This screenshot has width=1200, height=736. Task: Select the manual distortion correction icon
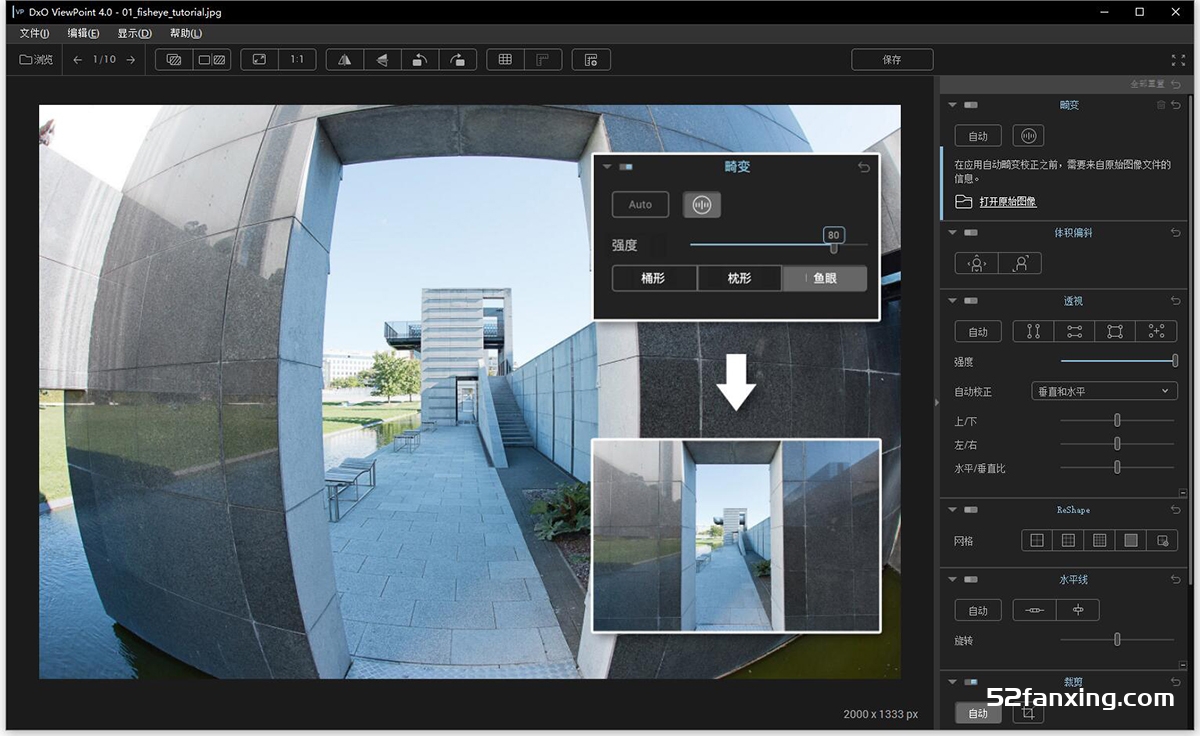pyautogui.click(x=1029, y=136)
